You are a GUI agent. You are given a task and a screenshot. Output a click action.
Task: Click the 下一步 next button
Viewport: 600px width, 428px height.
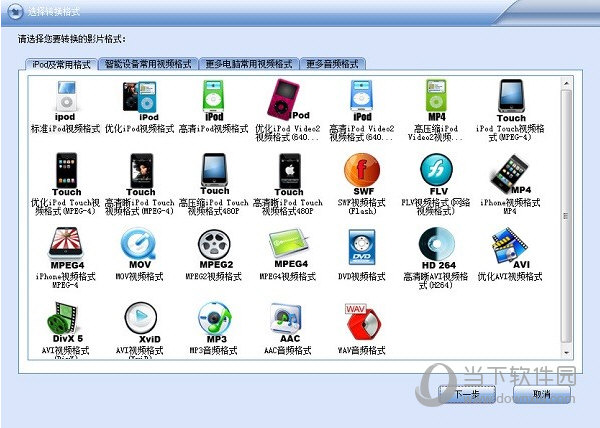(x=467, y=394)
